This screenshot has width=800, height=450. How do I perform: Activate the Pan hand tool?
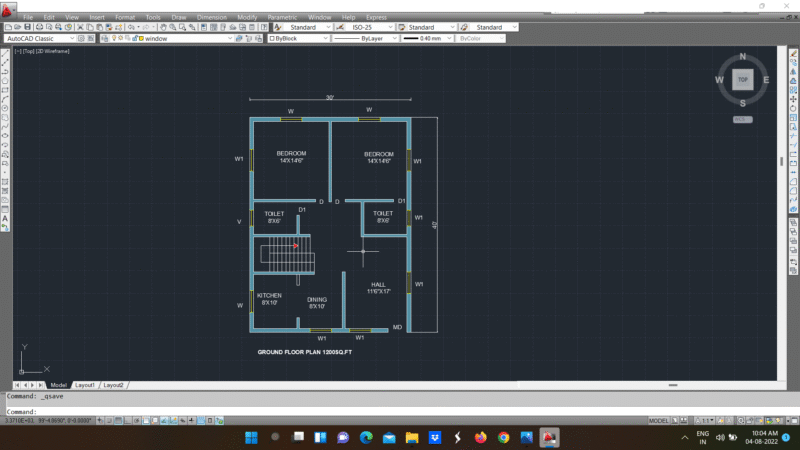tap(163, 27)
